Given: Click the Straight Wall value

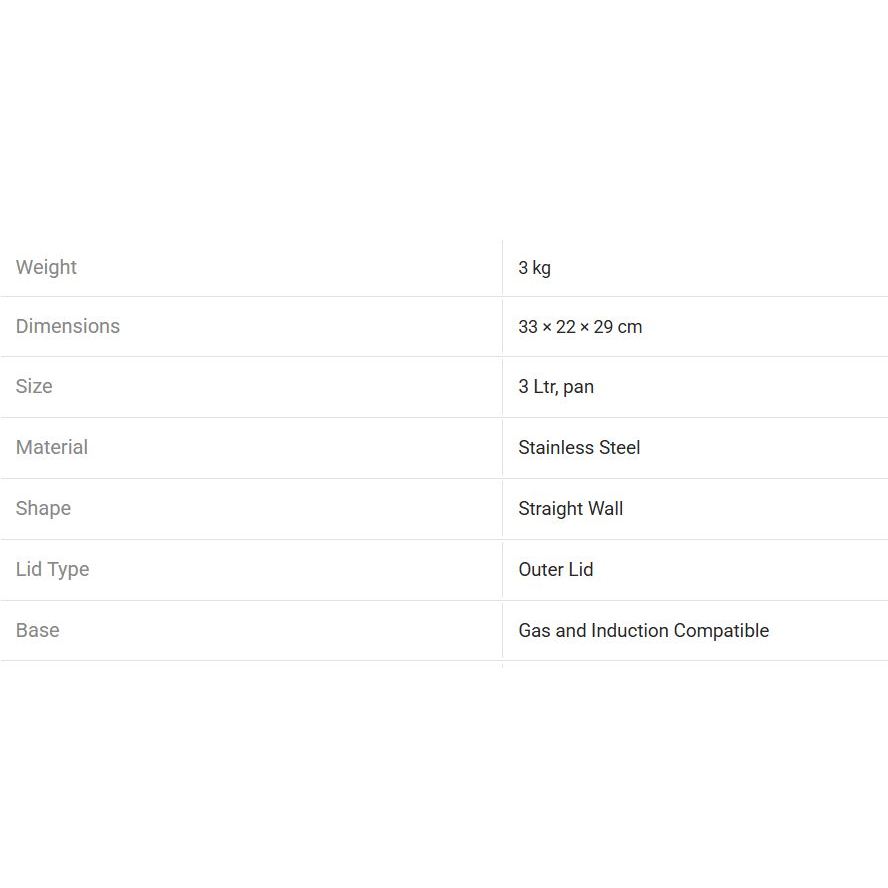Looking at the screenshot, I should [x=570, y=509].
